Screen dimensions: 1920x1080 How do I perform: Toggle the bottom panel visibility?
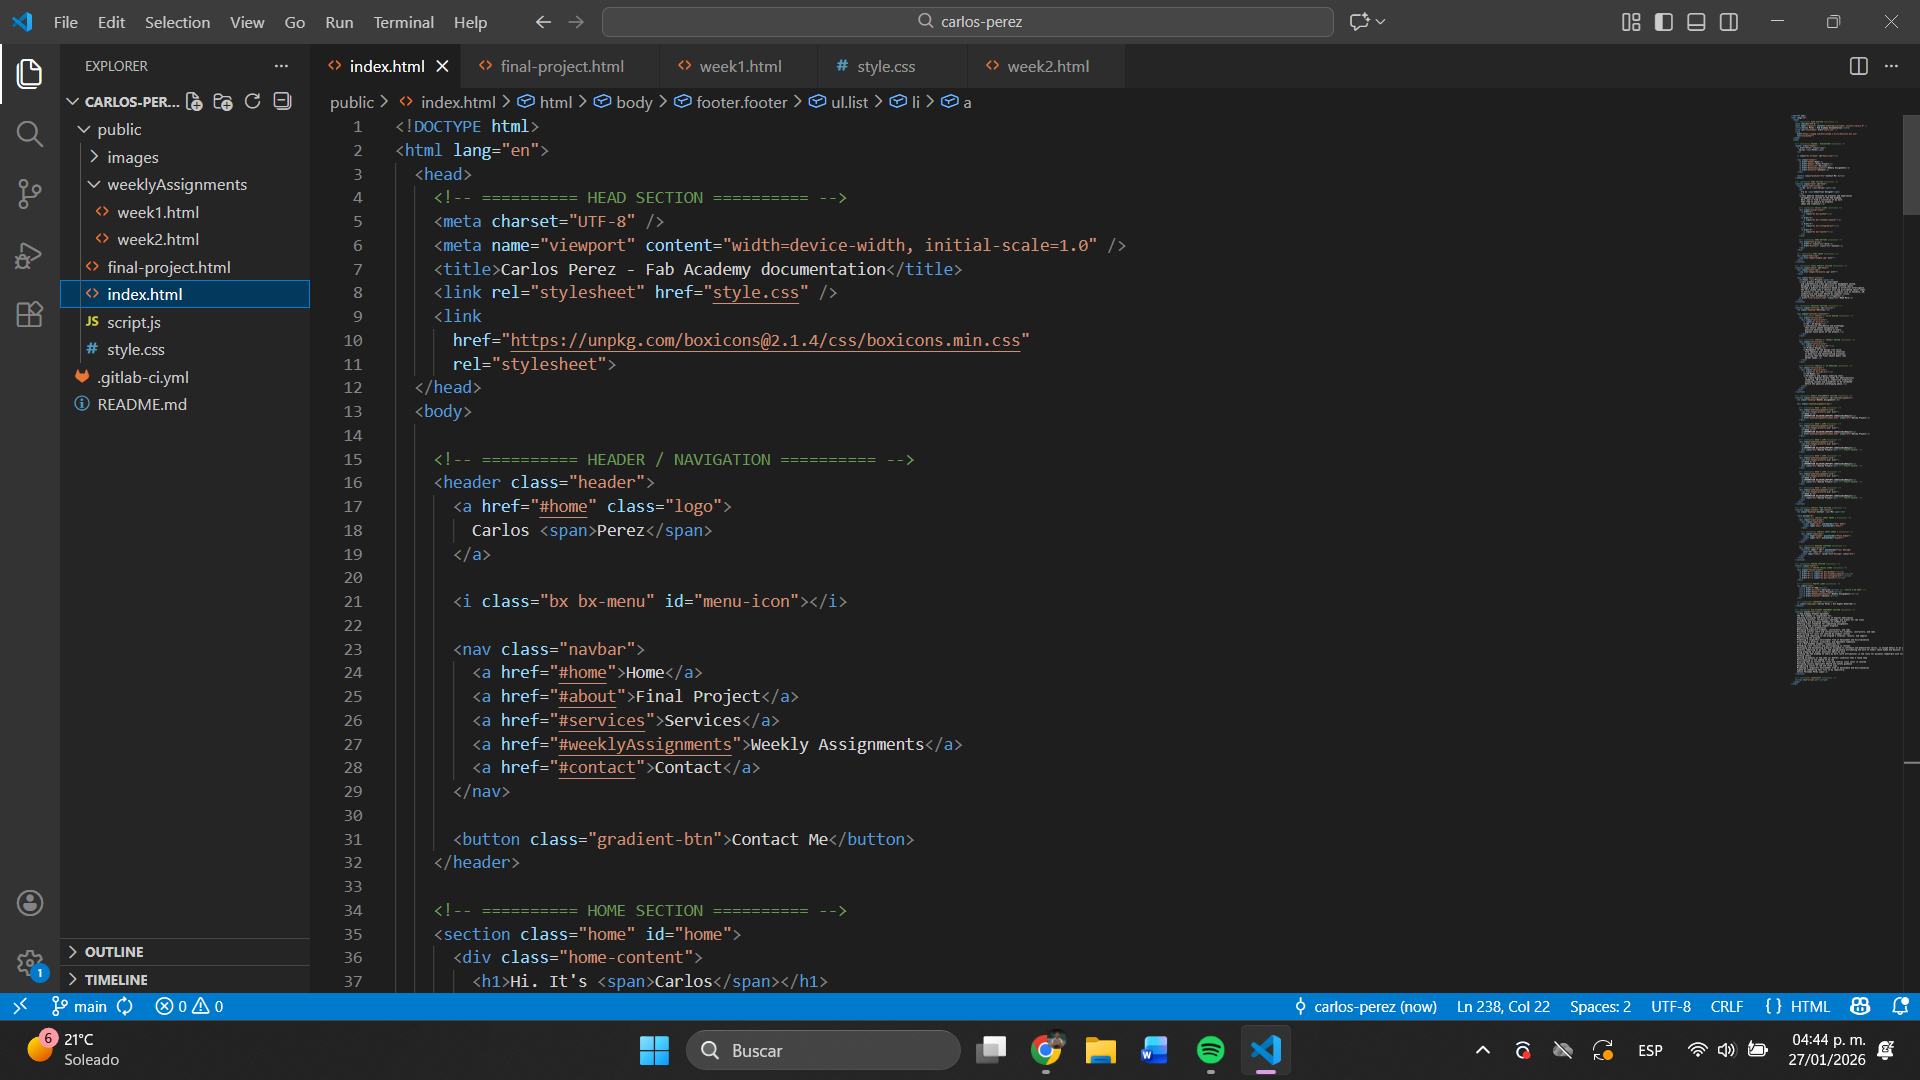coord(1696,22)
